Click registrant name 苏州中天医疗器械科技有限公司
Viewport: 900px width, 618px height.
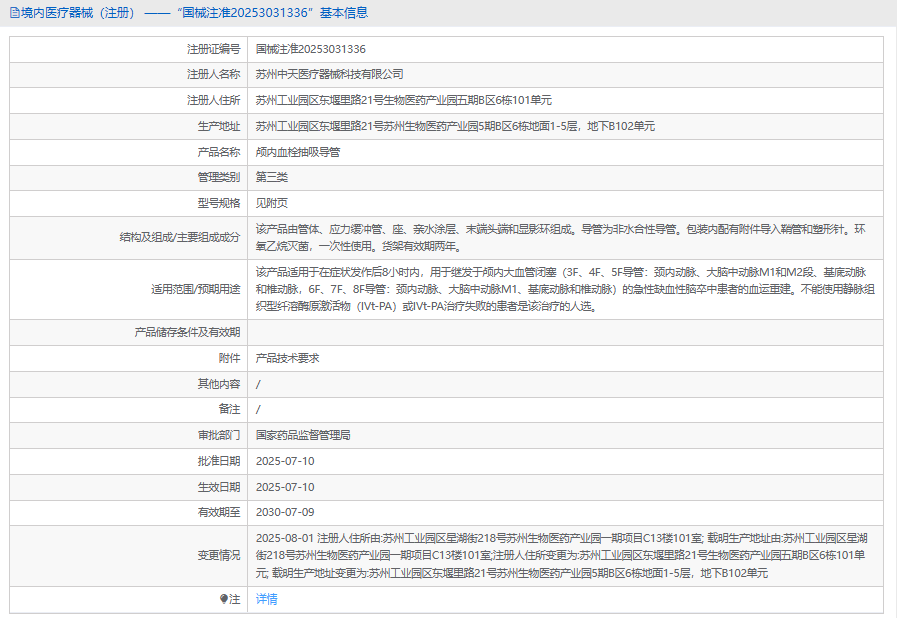329,75
